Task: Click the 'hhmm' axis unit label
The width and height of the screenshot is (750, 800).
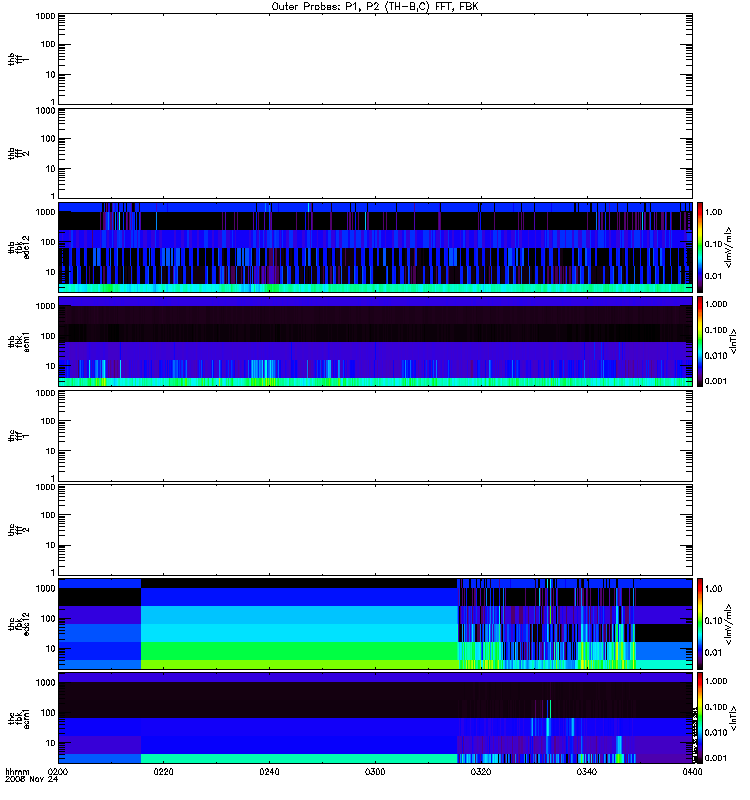Action: click(x=17, y=771)
